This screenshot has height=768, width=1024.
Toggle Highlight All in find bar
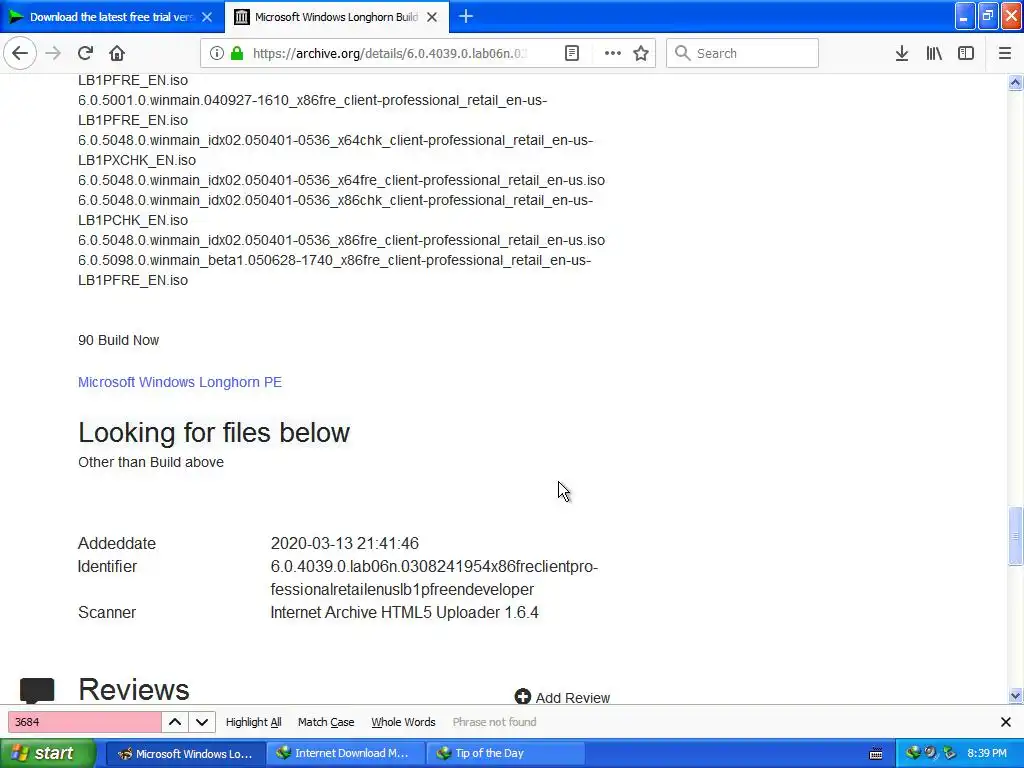click(x=253, y=722)
